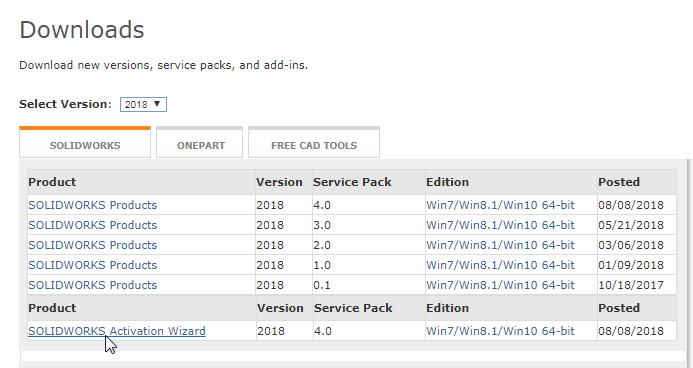Open SOLIDWORKS Products link for Service Pack 0.1
This screenshot has height=368, width=693.
(x=92, y=285)
